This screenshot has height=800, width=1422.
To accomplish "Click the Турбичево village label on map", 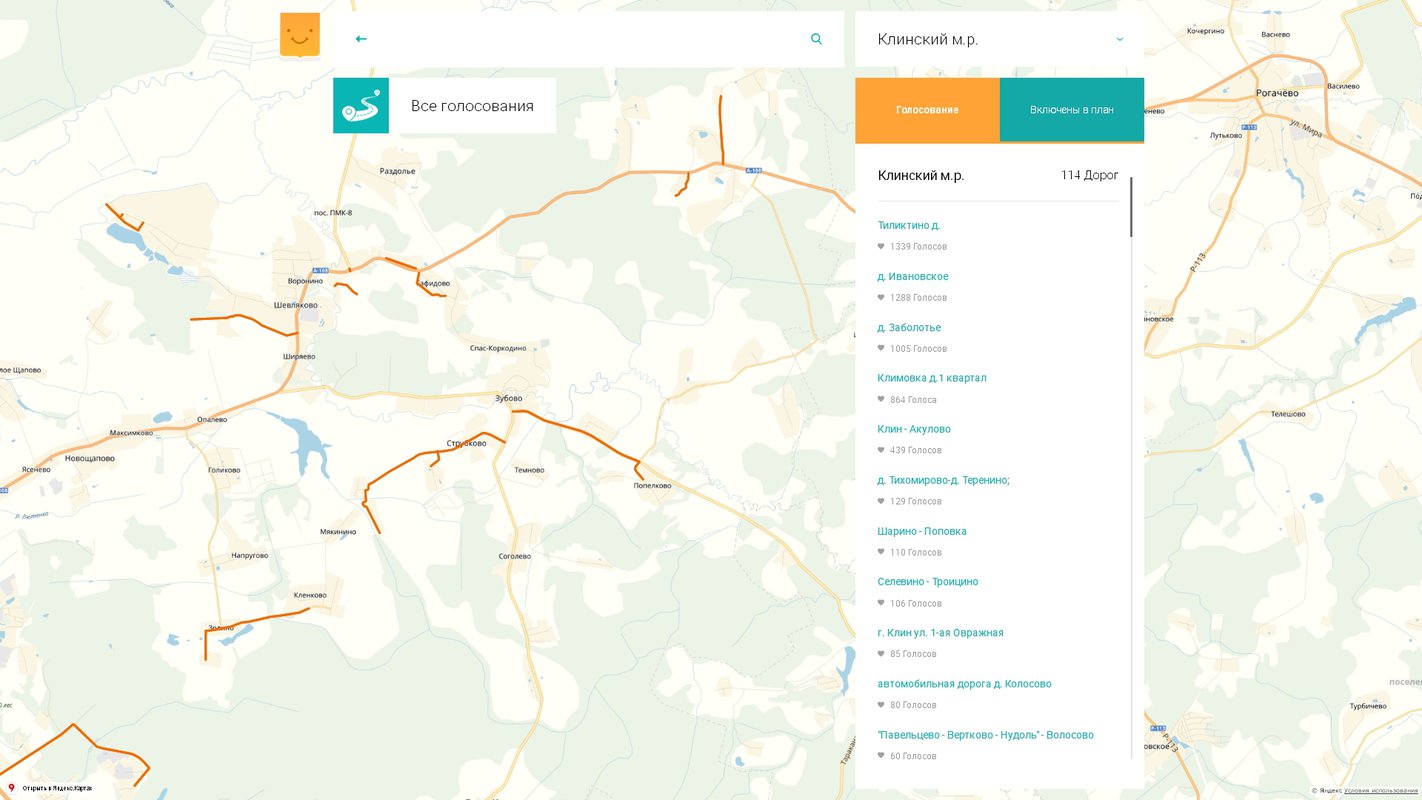I will (1367, 706).
